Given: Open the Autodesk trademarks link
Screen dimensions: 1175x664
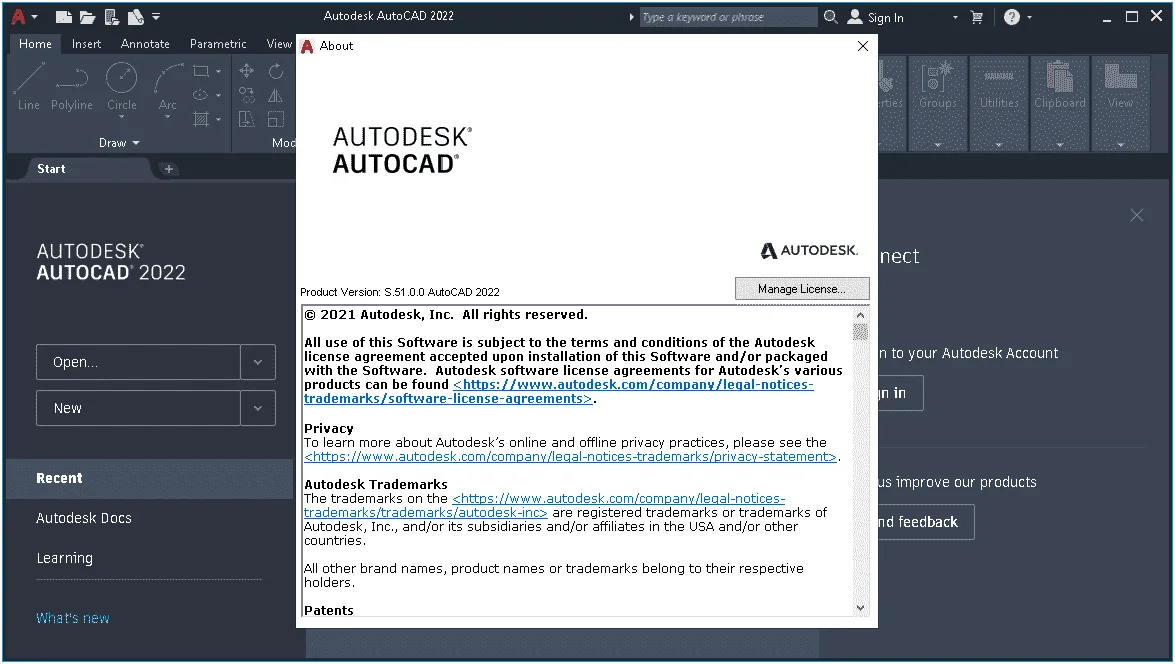Looking at the screenshot, I should point(544,505).
